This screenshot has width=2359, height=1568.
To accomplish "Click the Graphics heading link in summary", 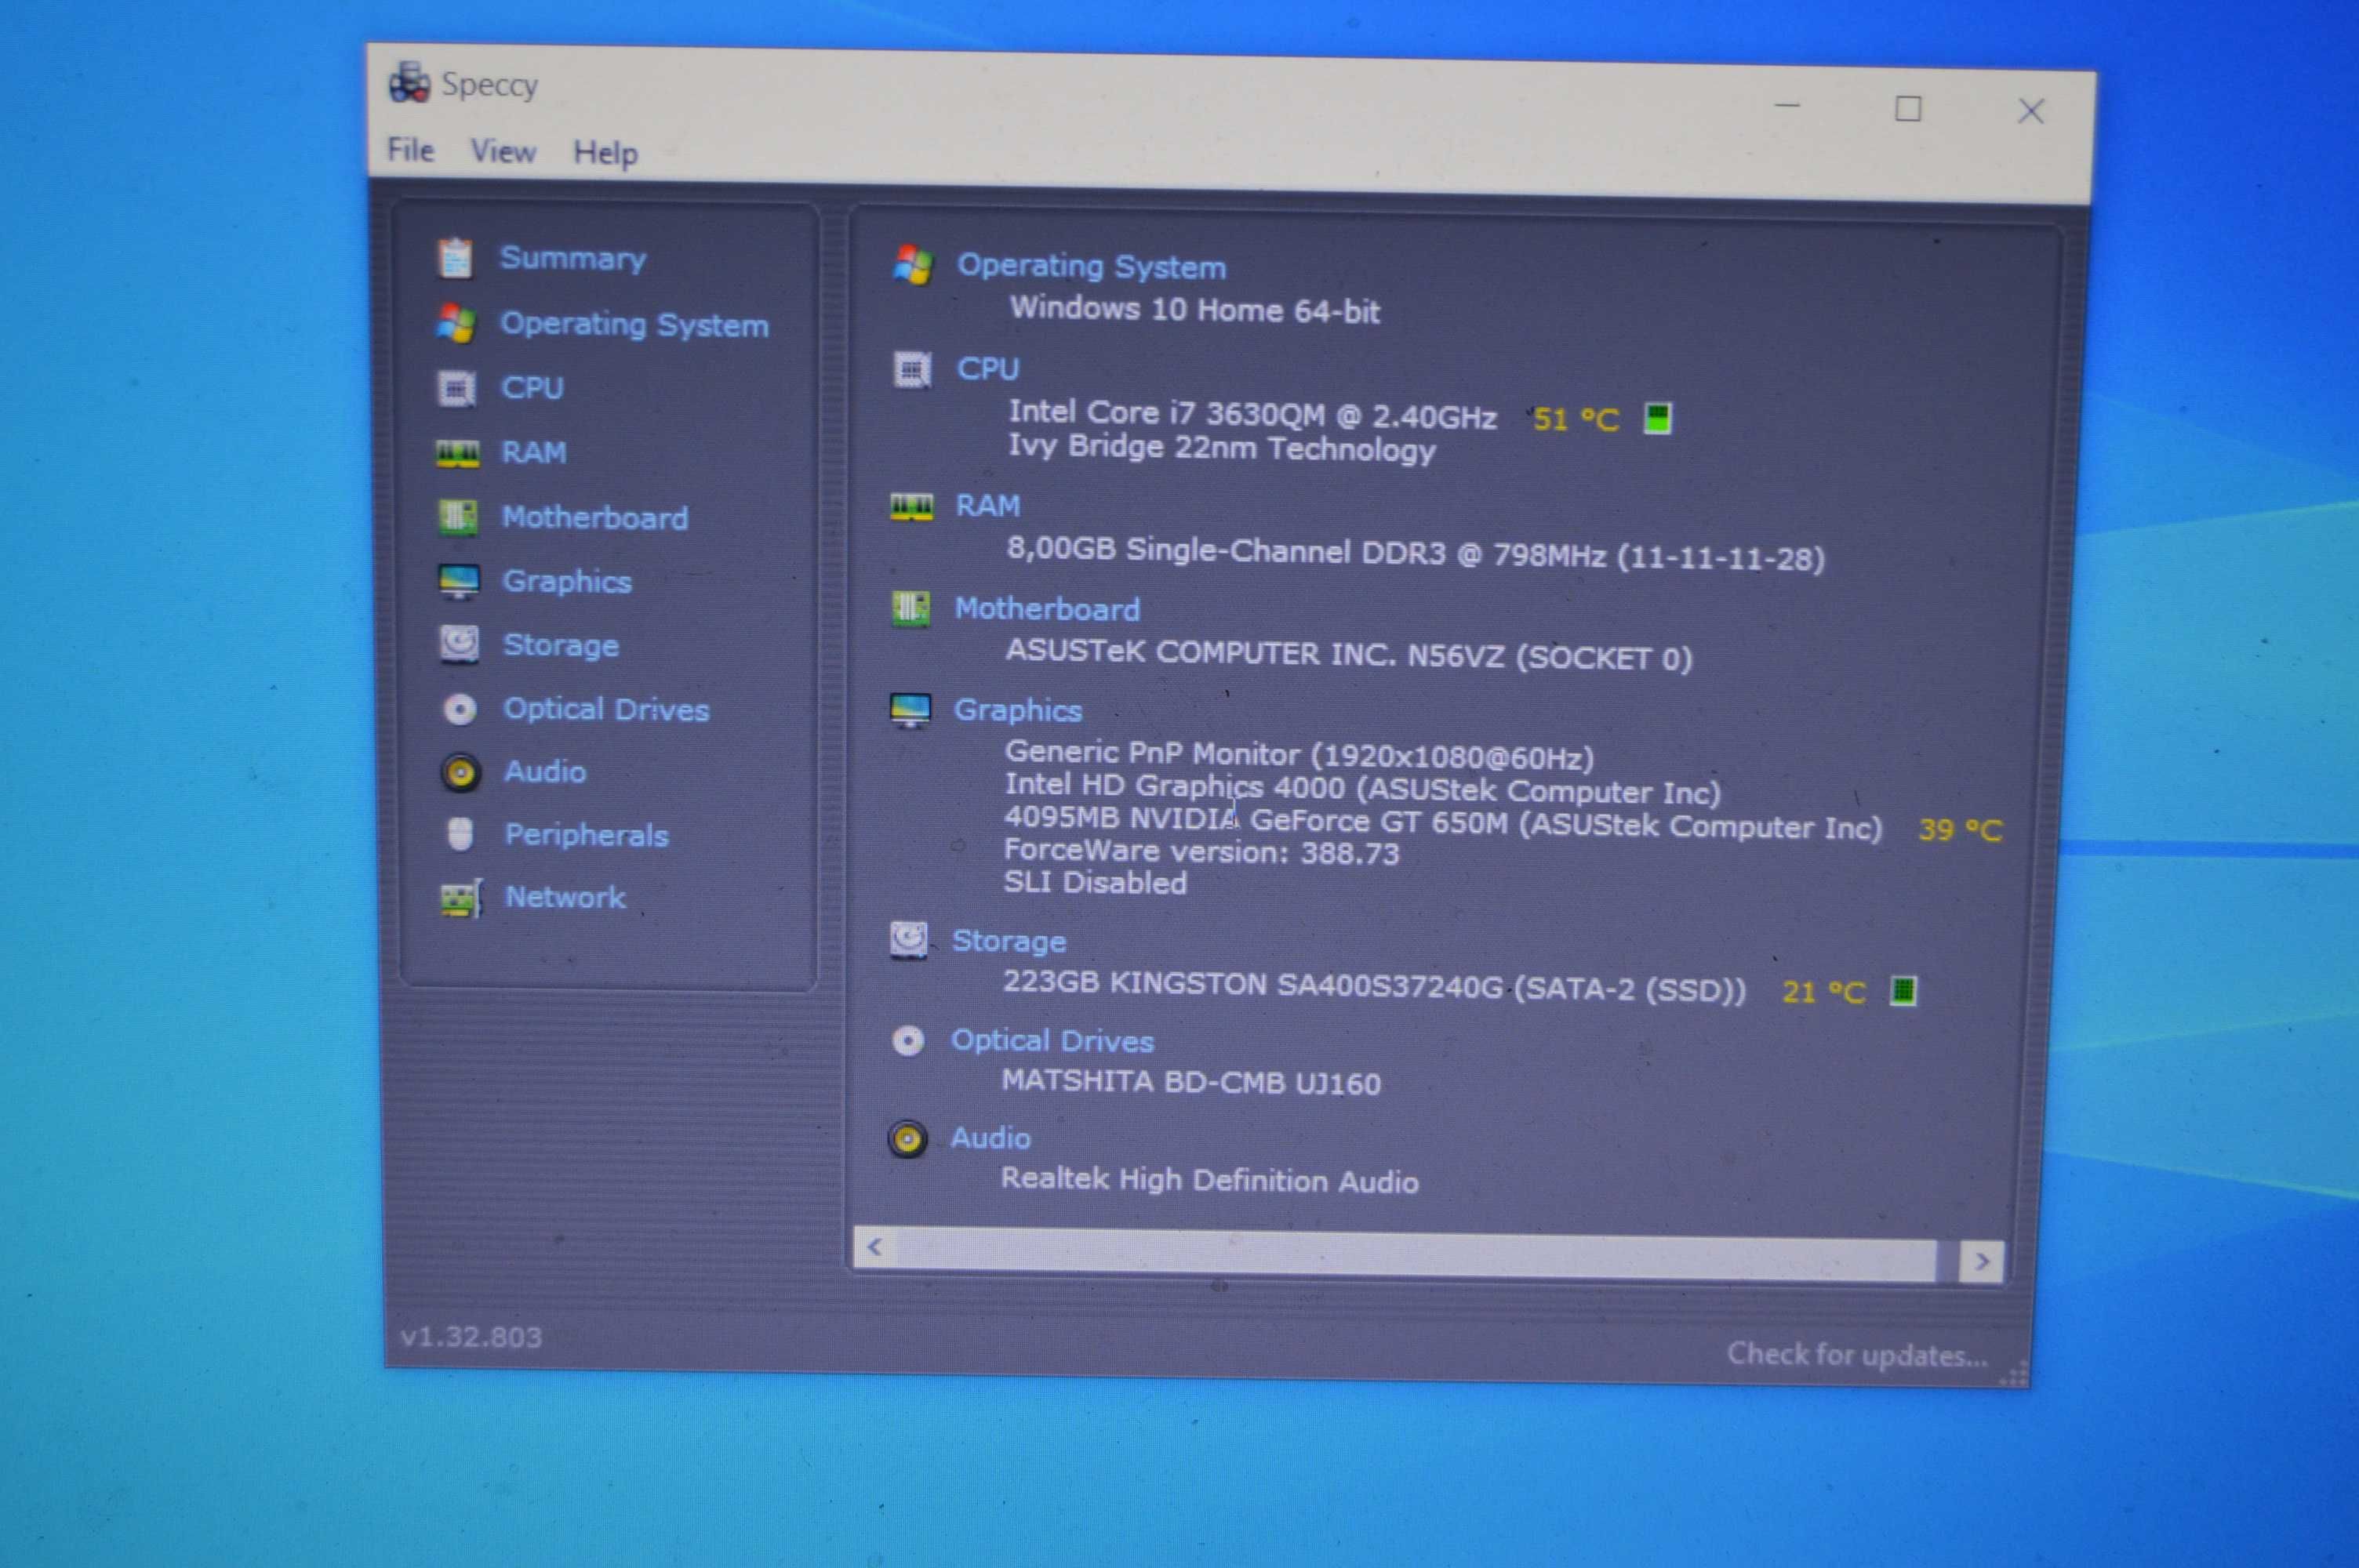I will click(1018, 711).
